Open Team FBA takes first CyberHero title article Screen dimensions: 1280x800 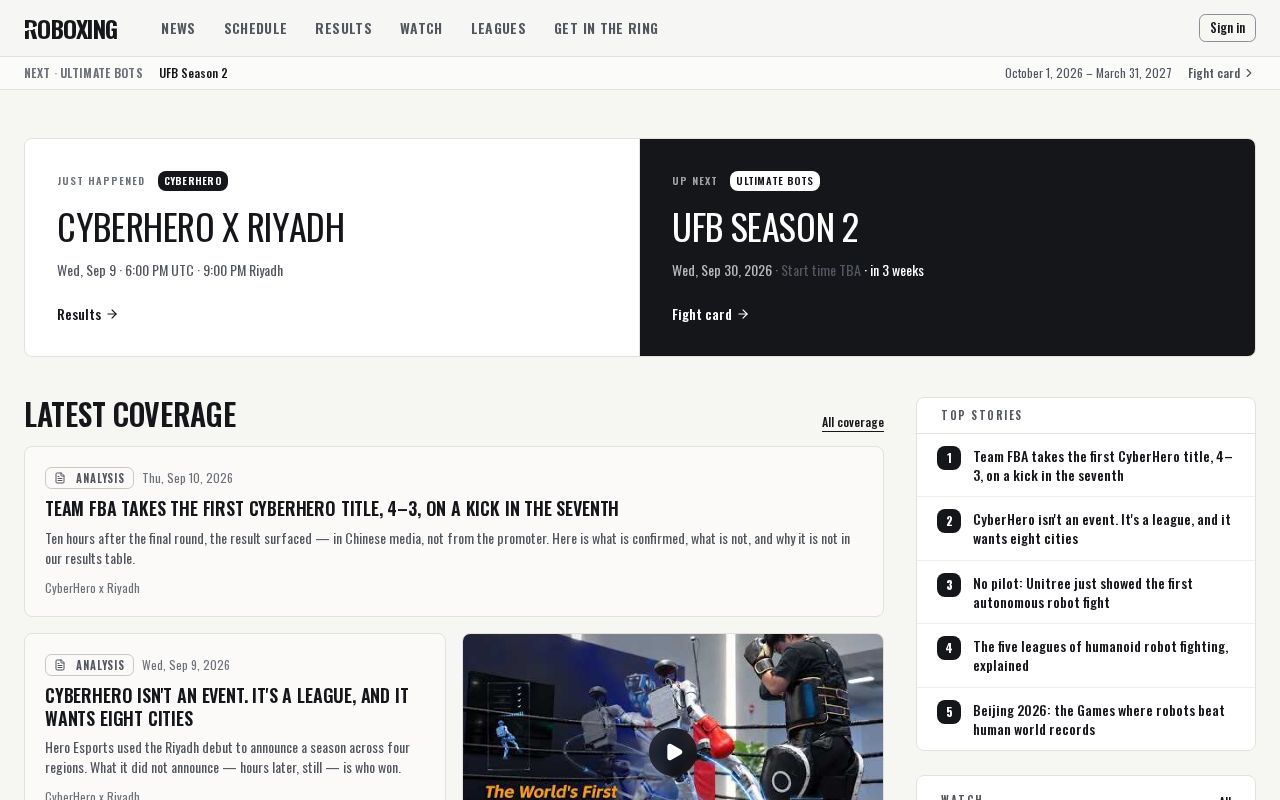pyautogui.click(x=332, y=508)
